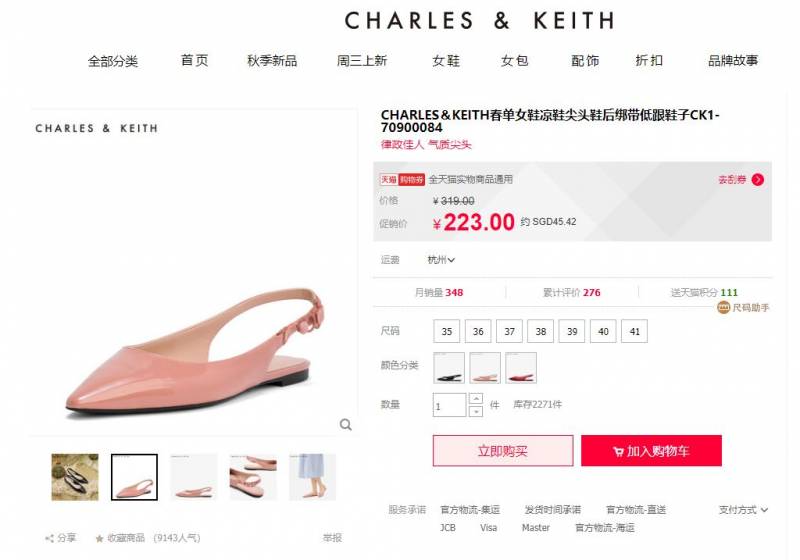Viewport: 800px width, 560px height.
Task: Go to the 女鞋 navigation tab
Action: tap(445, 61)
